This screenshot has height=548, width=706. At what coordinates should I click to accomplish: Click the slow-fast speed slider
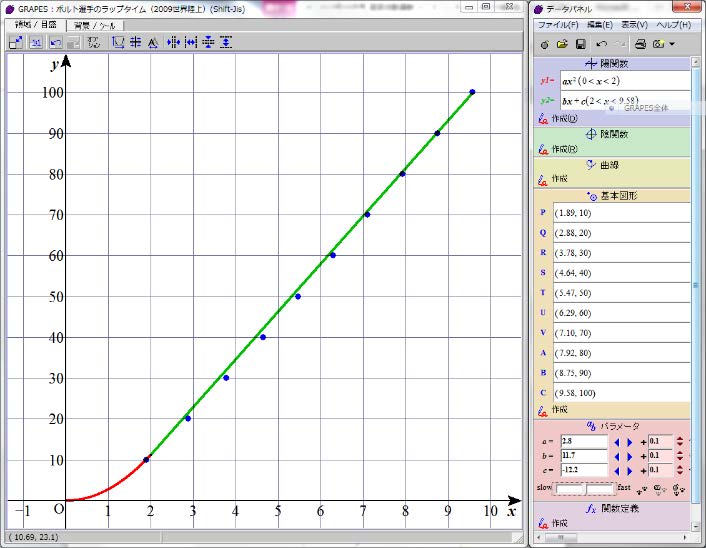tap(585, 488)
